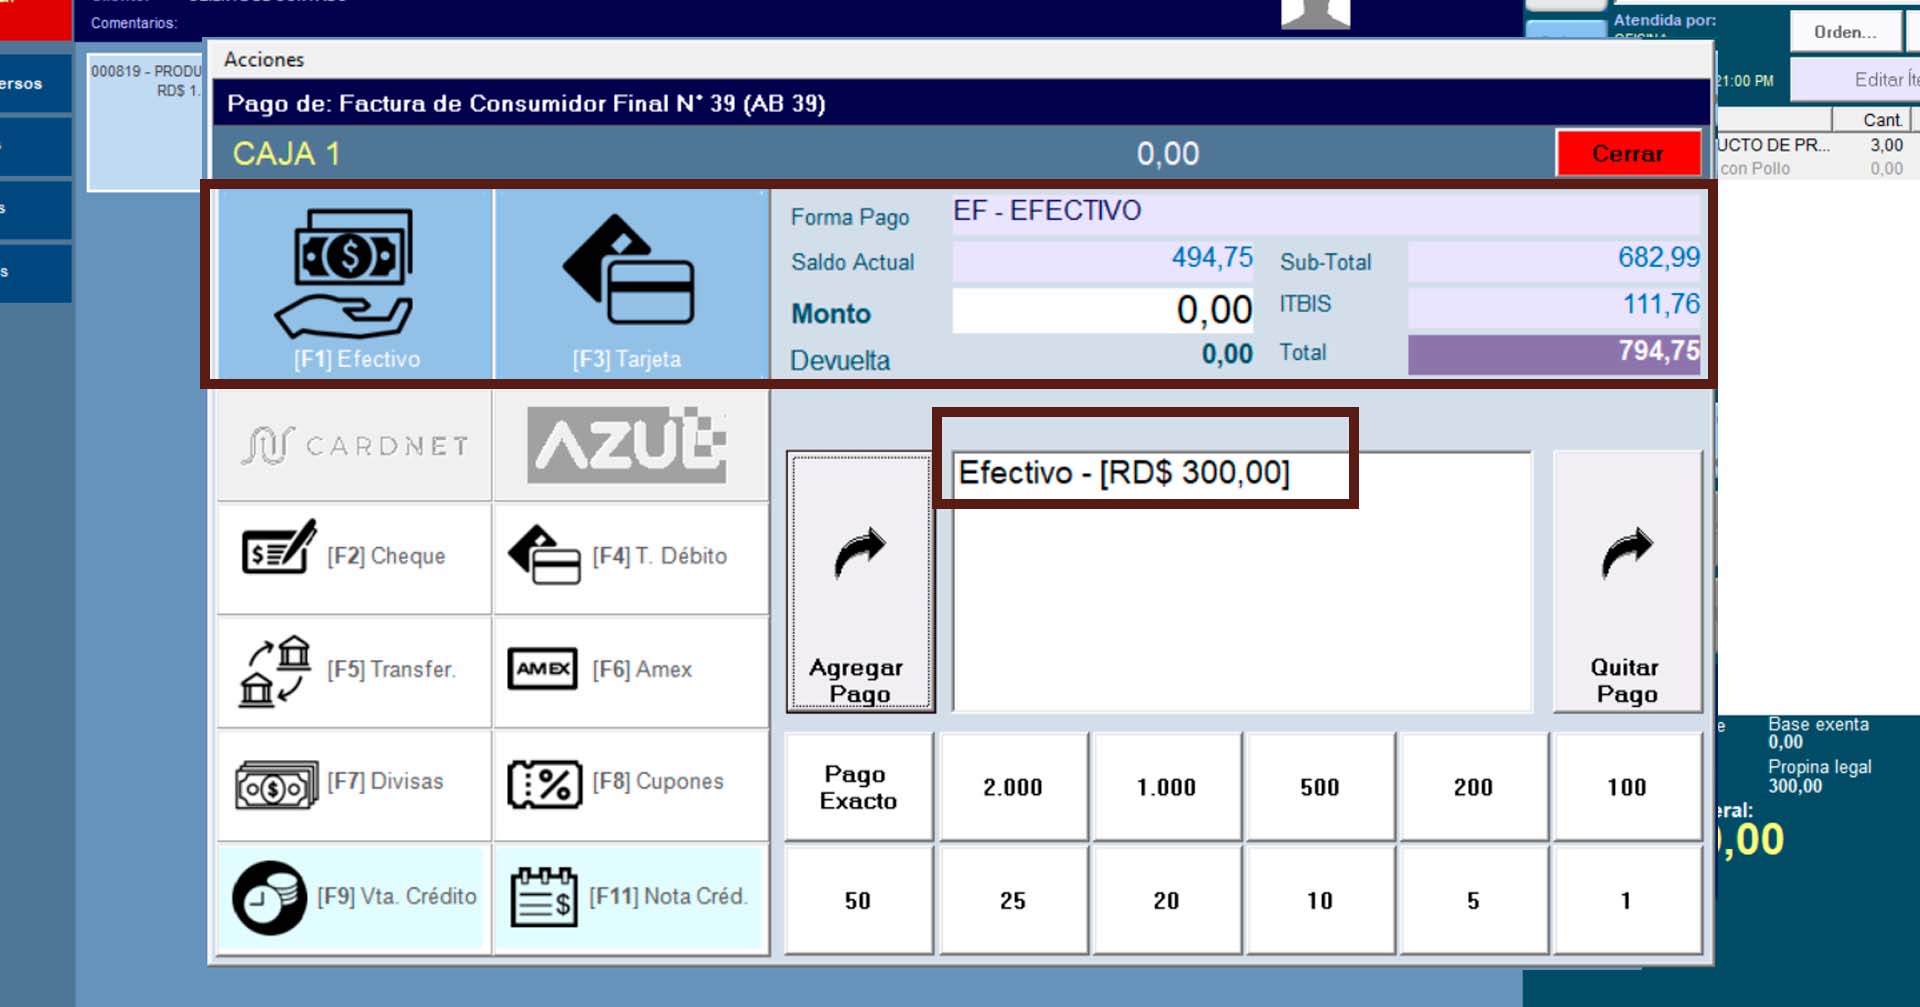Select F6 Amex payment method

(630, 671)
